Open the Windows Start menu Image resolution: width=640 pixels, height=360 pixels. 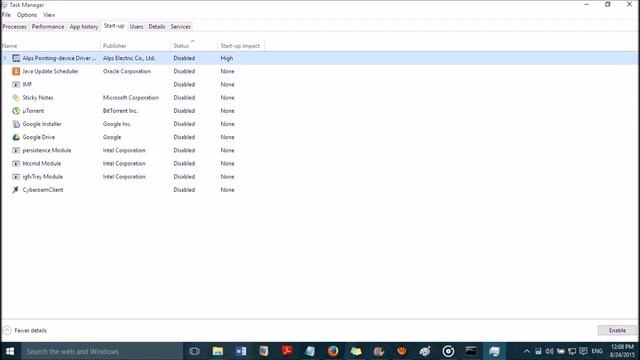click(10, 351)
